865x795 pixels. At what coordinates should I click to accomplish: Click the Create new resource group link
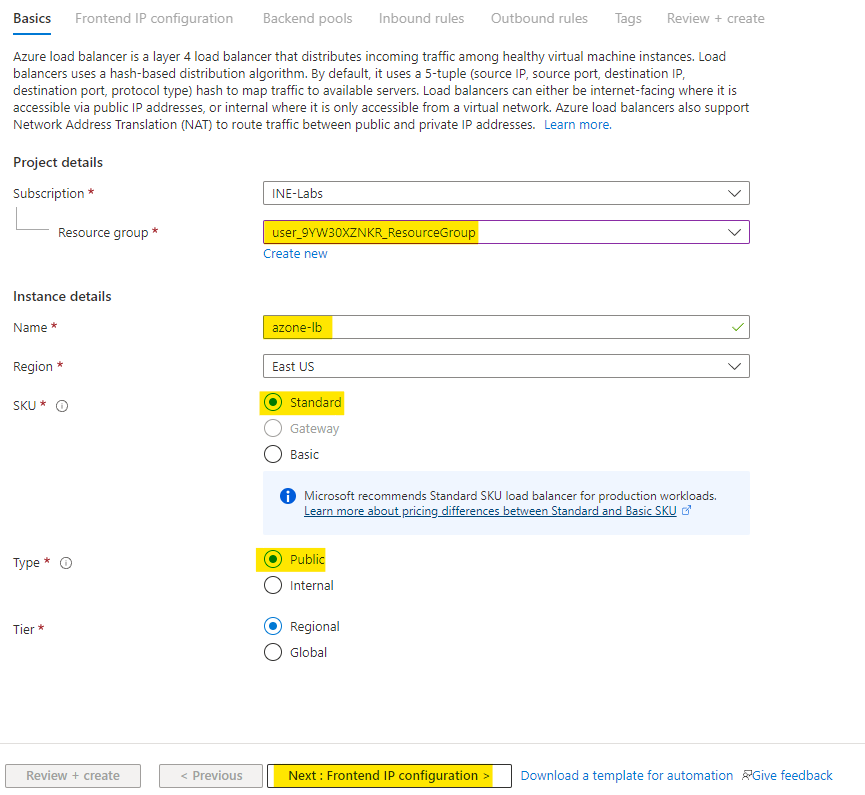tap(295, 254)
